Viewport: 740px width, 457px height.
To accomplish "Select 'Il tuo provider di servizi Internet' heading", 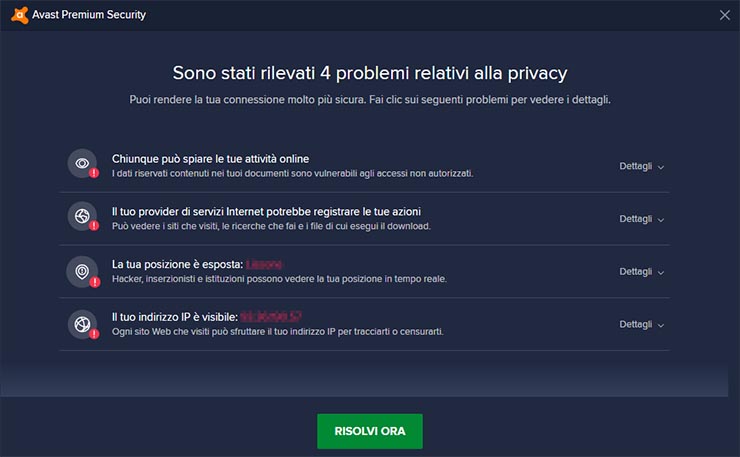I will pyautogui.click(x=266, y=212).
